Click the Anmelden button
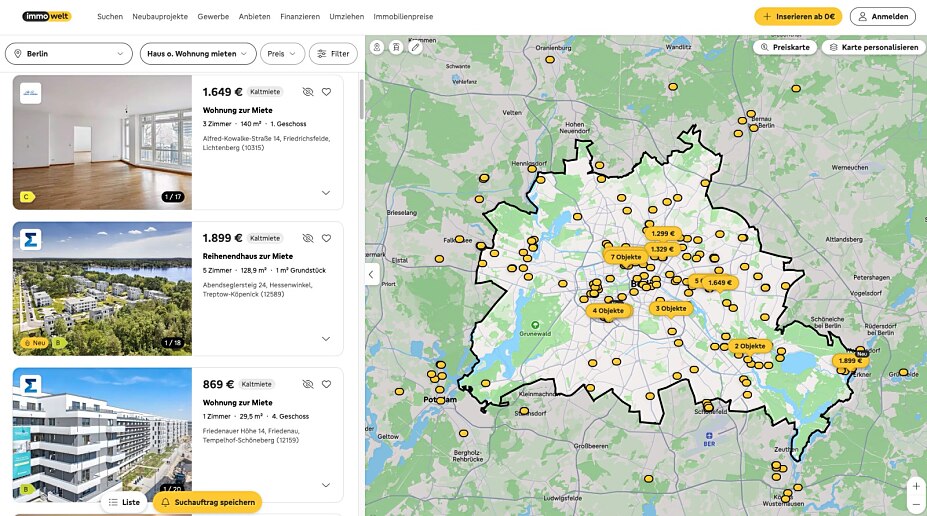The height and width of the screenshot is (516, 927). click(x=883, y=17)
